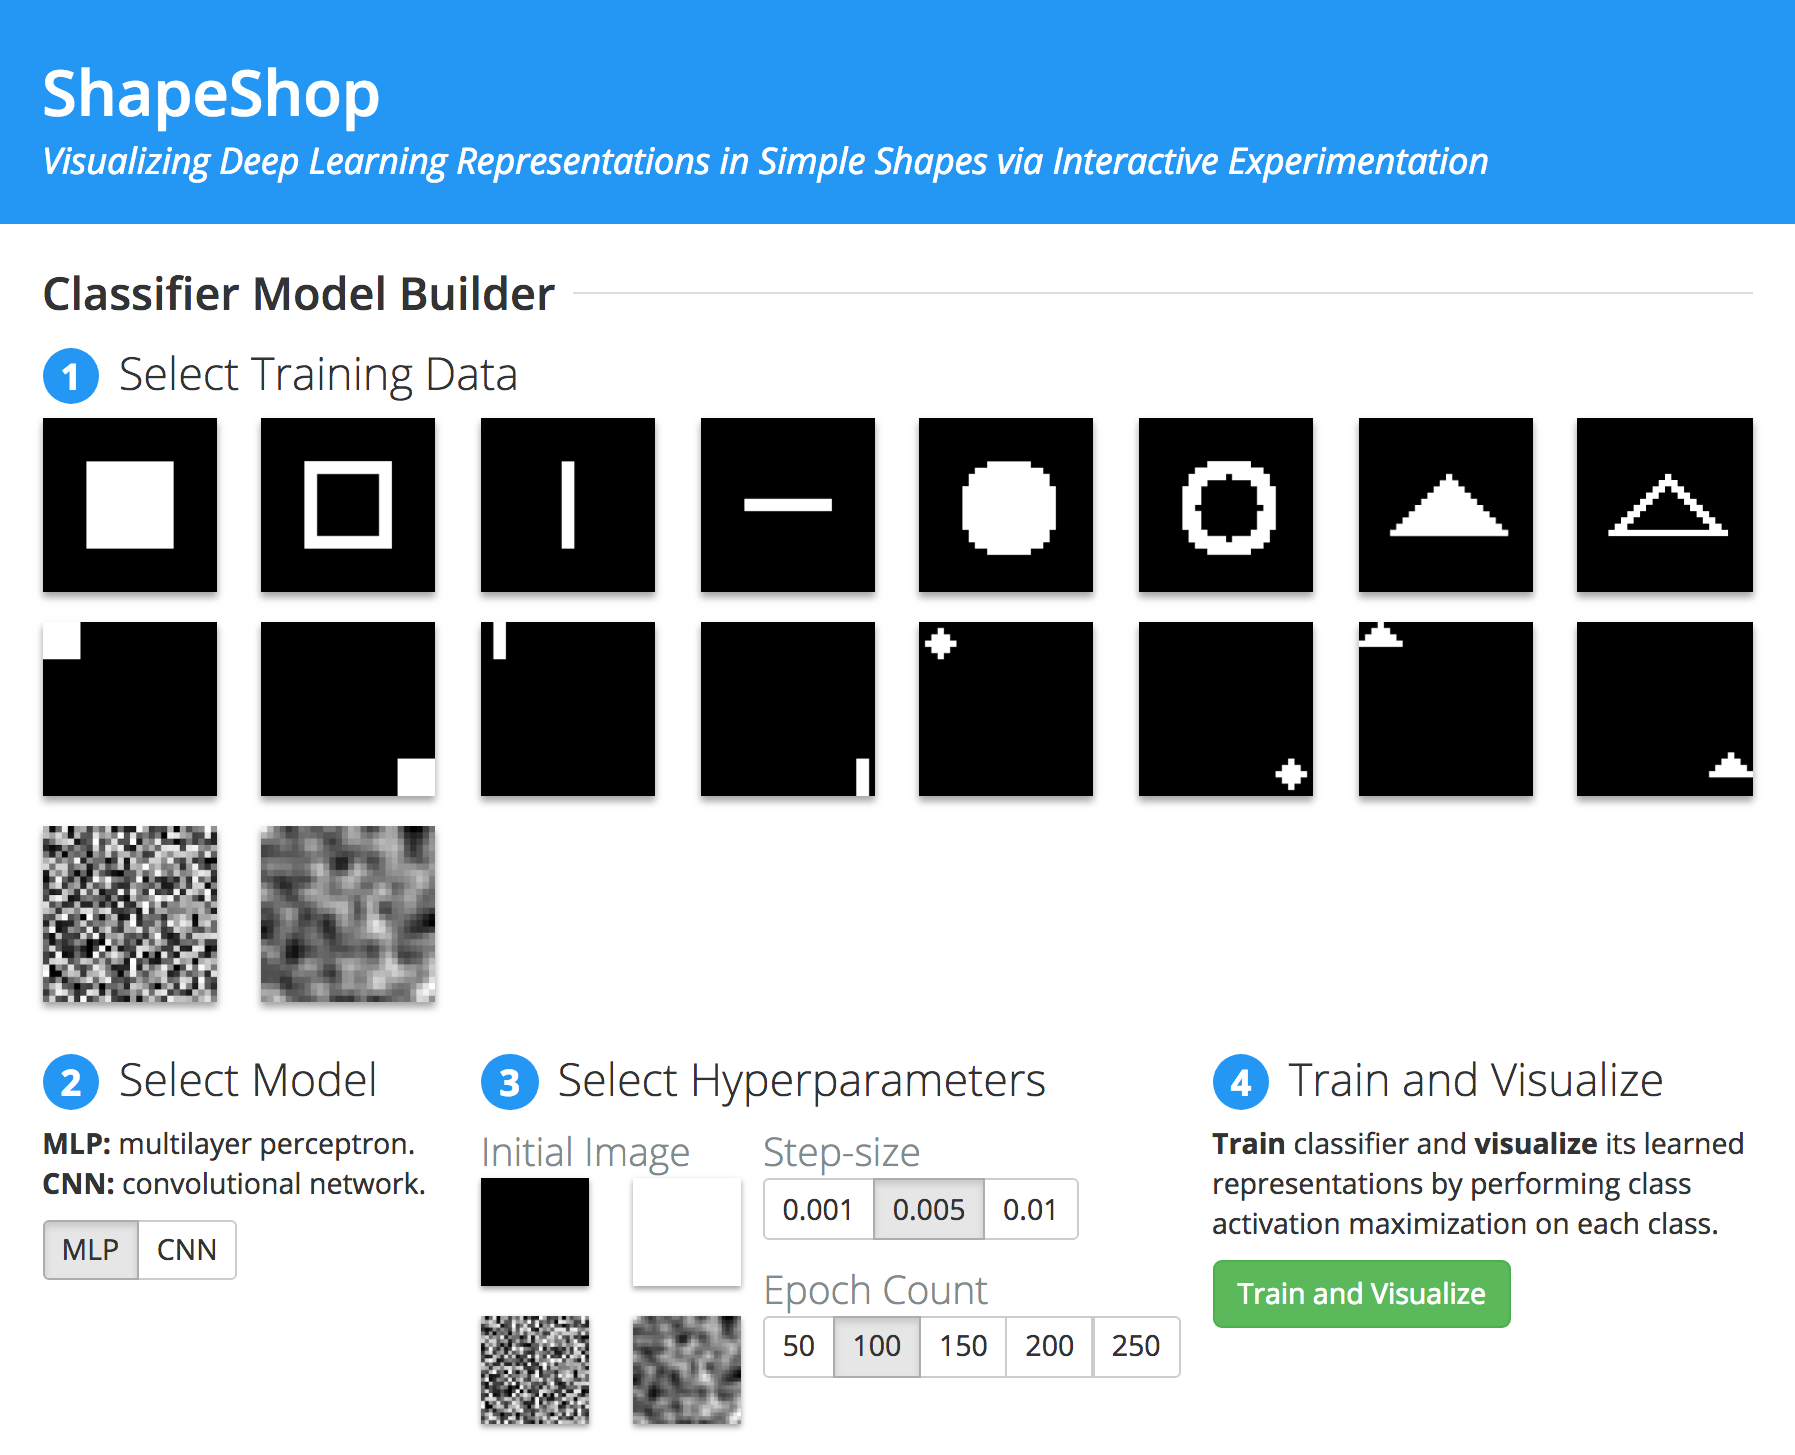Pick the filled triangle training image
The height and width of the screenshot is (1455, 1795).
pyautogui.click(x=1446, y=505)
